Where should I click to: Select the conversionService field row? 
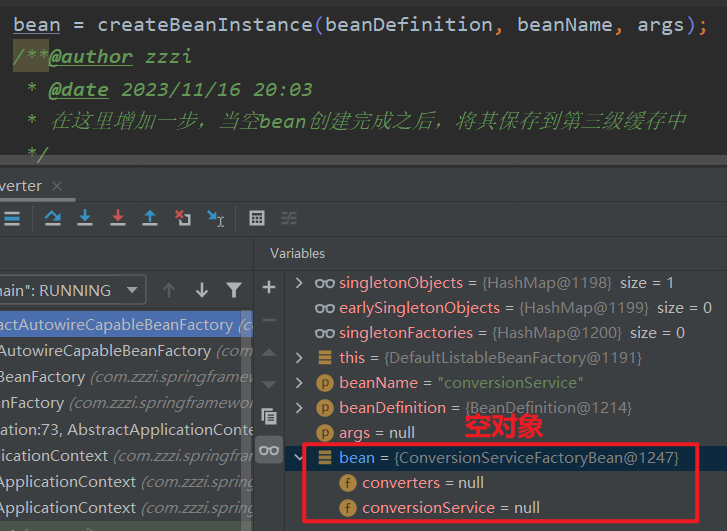pos(428,508)
